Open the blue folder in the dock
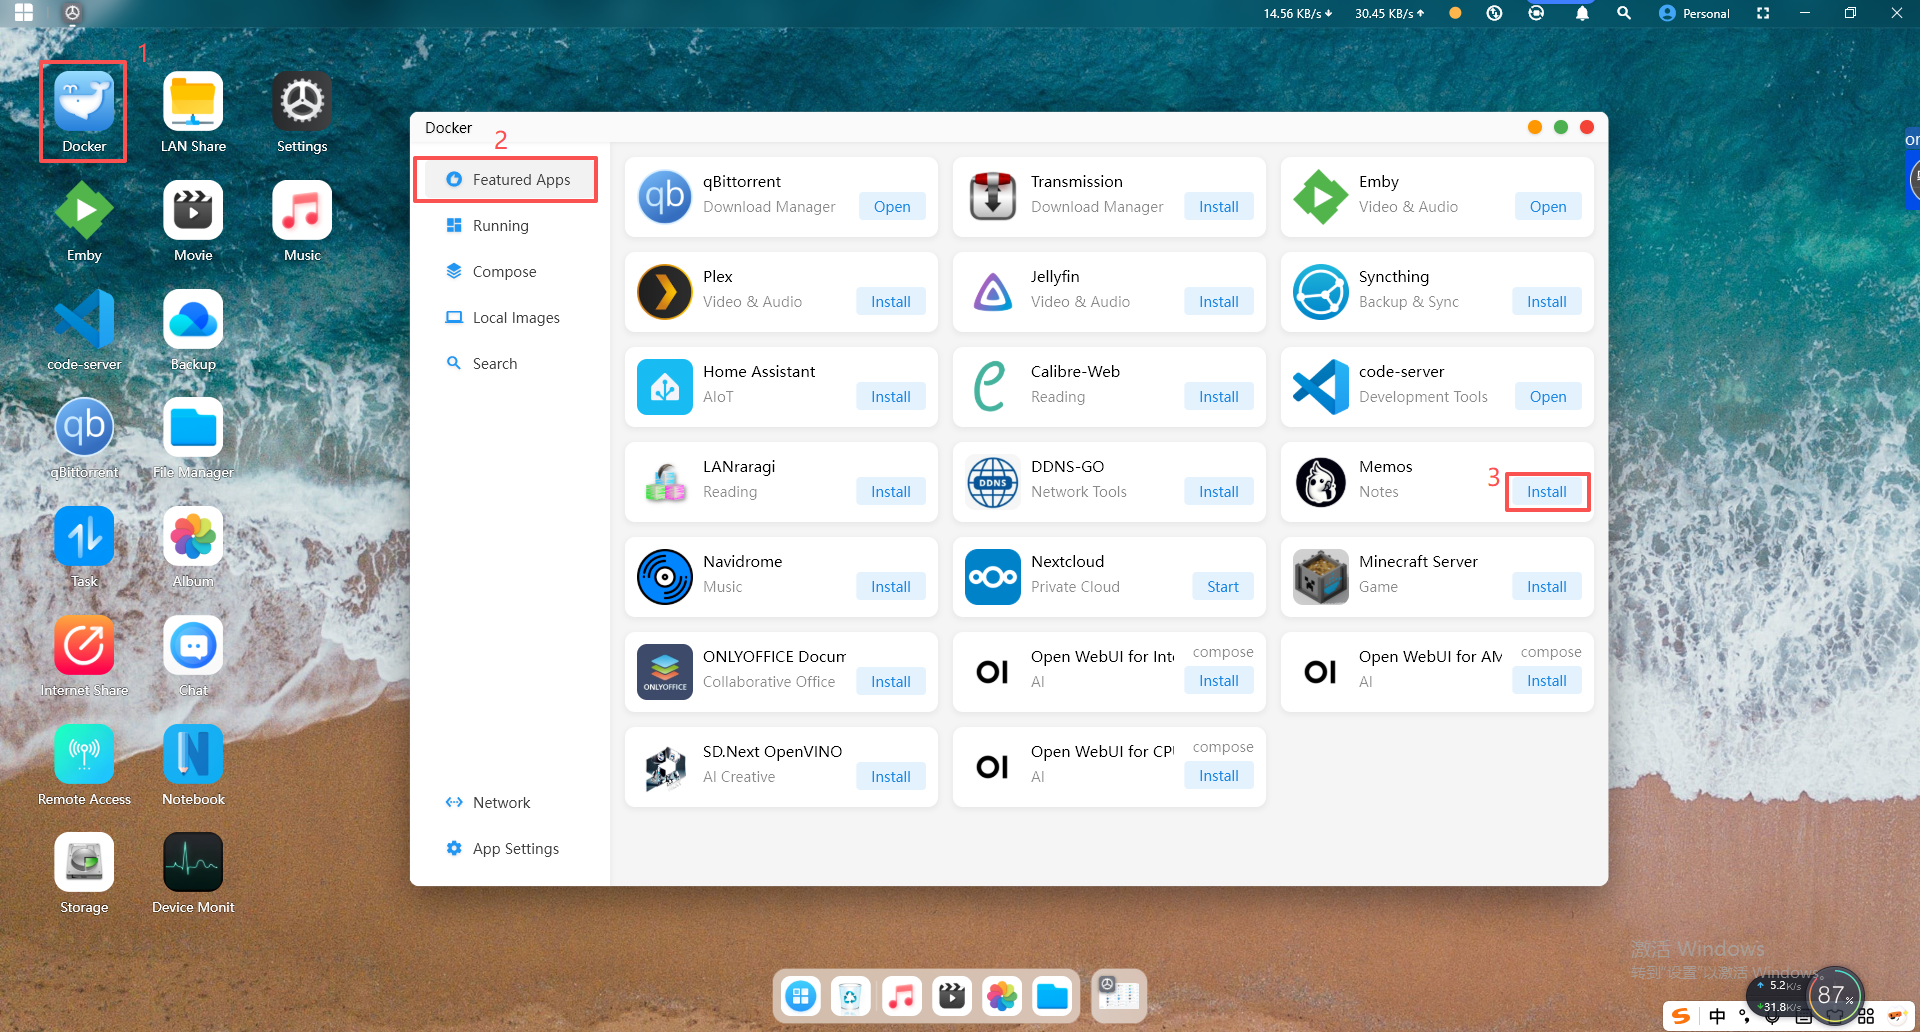This screenshot has width=1920, height=1032. click(x=1052, y=996)
